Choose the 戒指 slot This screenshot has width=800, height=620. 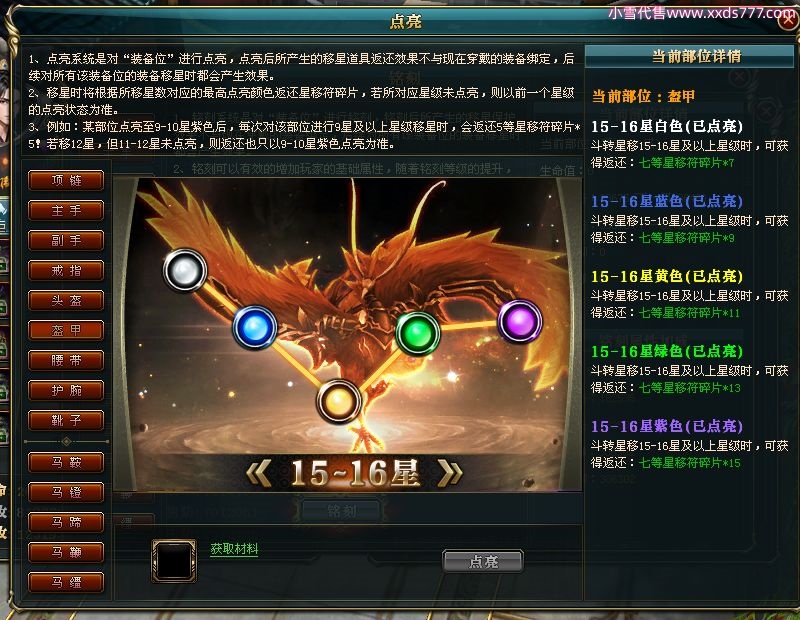pyautogui.click(x=66, y=270)
